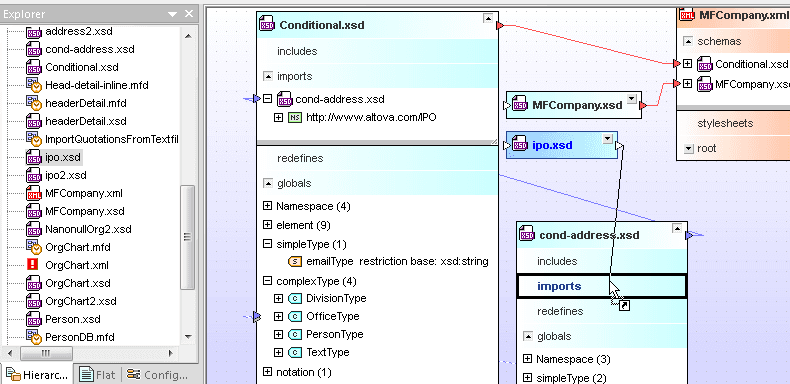The height and width of the screenshot is (384, 790).
Task: Collapse globals section in Conditional.xsd
Action: coord(269,183)
